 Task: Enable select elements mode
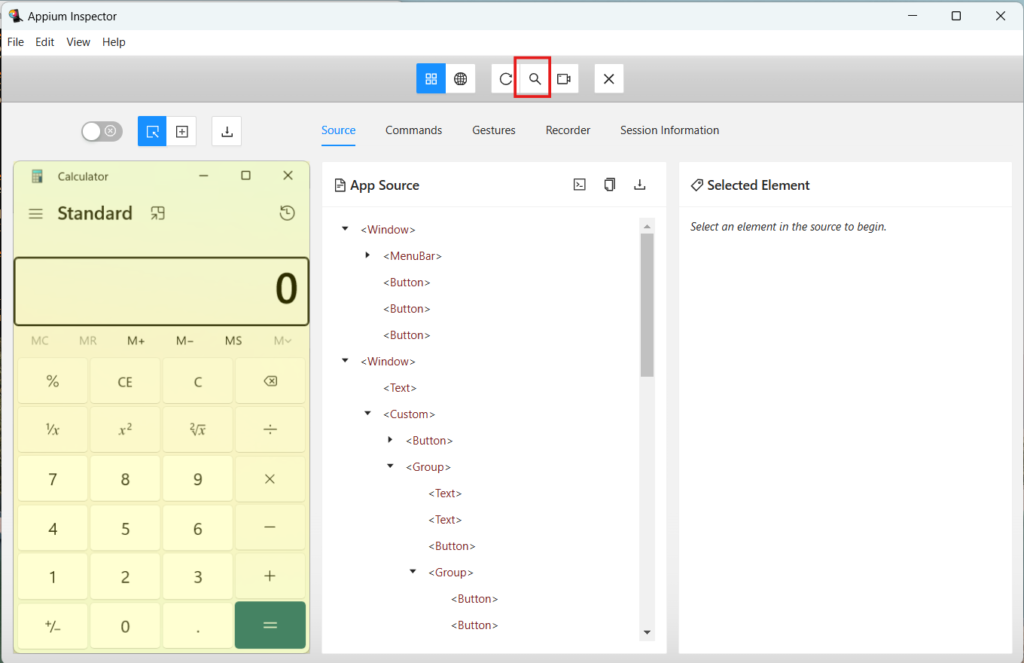click(151, 131)
